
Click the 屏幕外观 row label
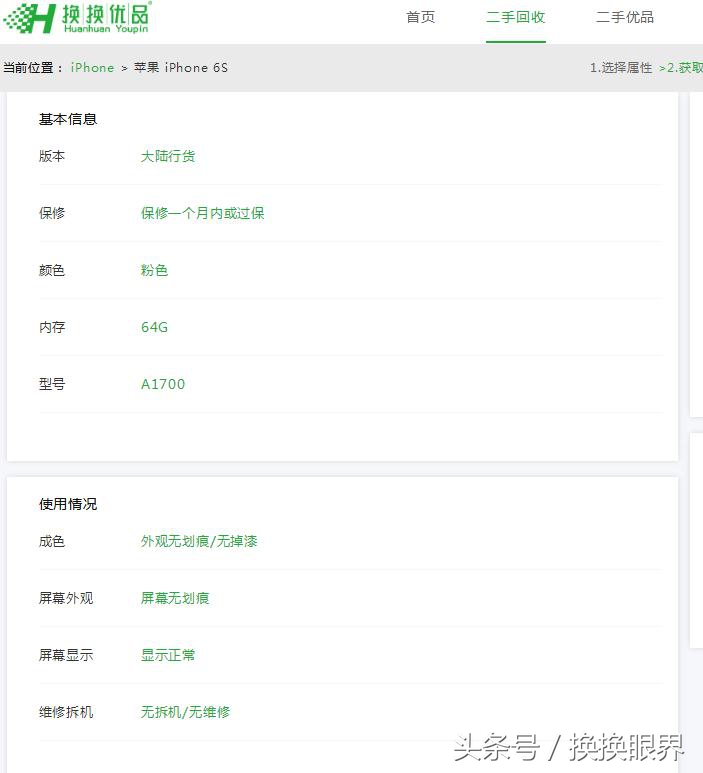pos(66,598)
